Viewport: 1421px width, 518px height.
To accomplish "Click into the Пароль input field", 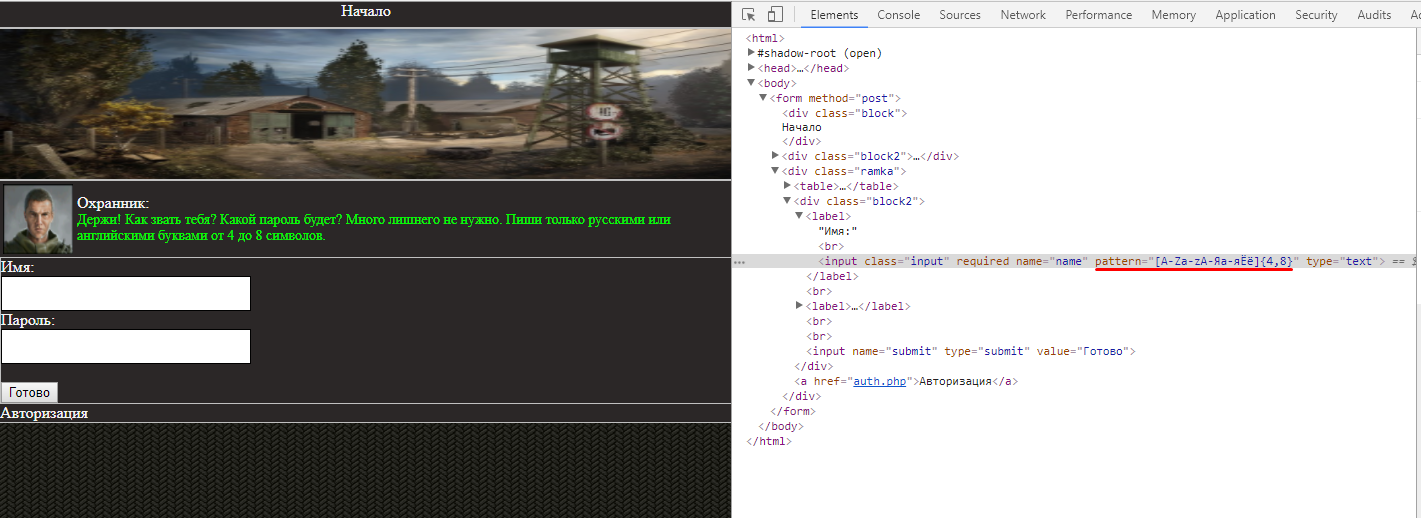I will [x=125, y=346].
